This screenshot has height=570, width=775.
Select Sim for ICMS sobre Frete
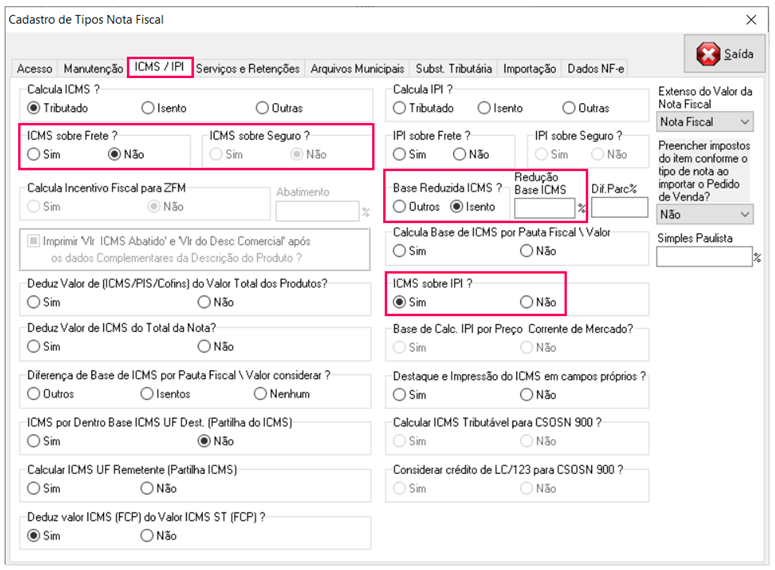click(x=34, y=155)
